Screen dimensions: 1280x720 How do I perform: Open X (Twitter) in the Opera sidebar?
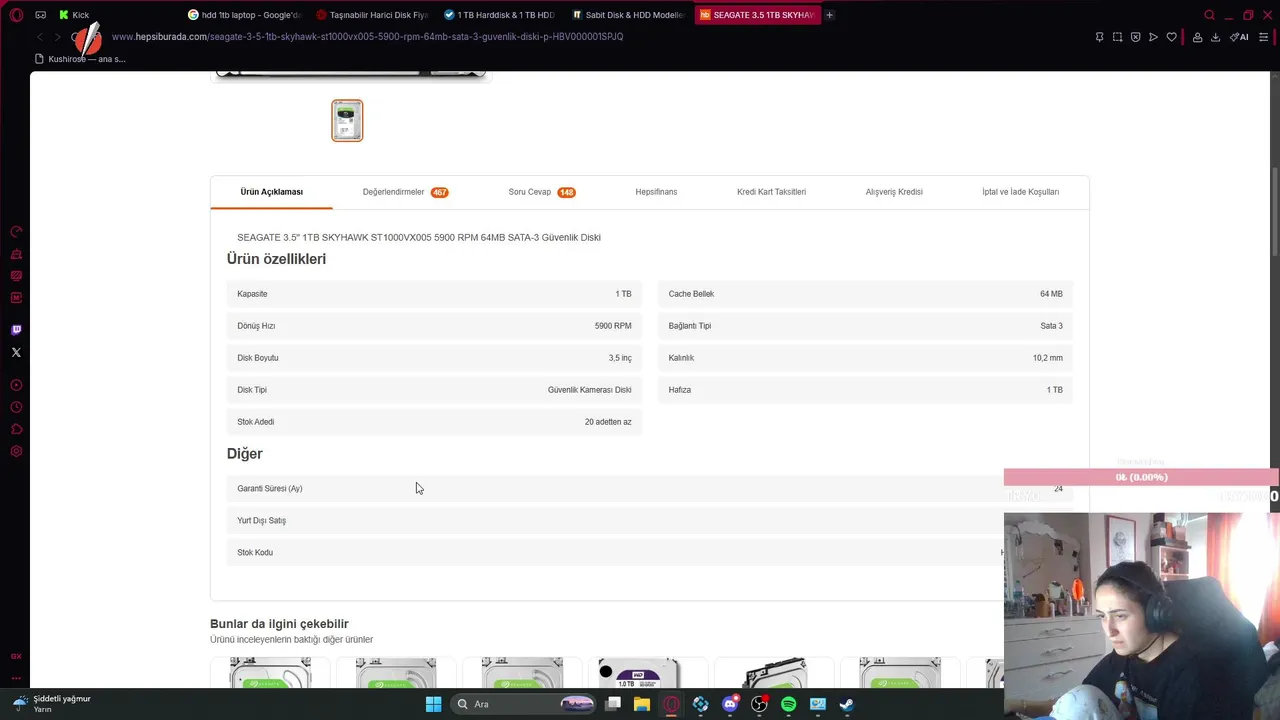[x=16, y=352]
